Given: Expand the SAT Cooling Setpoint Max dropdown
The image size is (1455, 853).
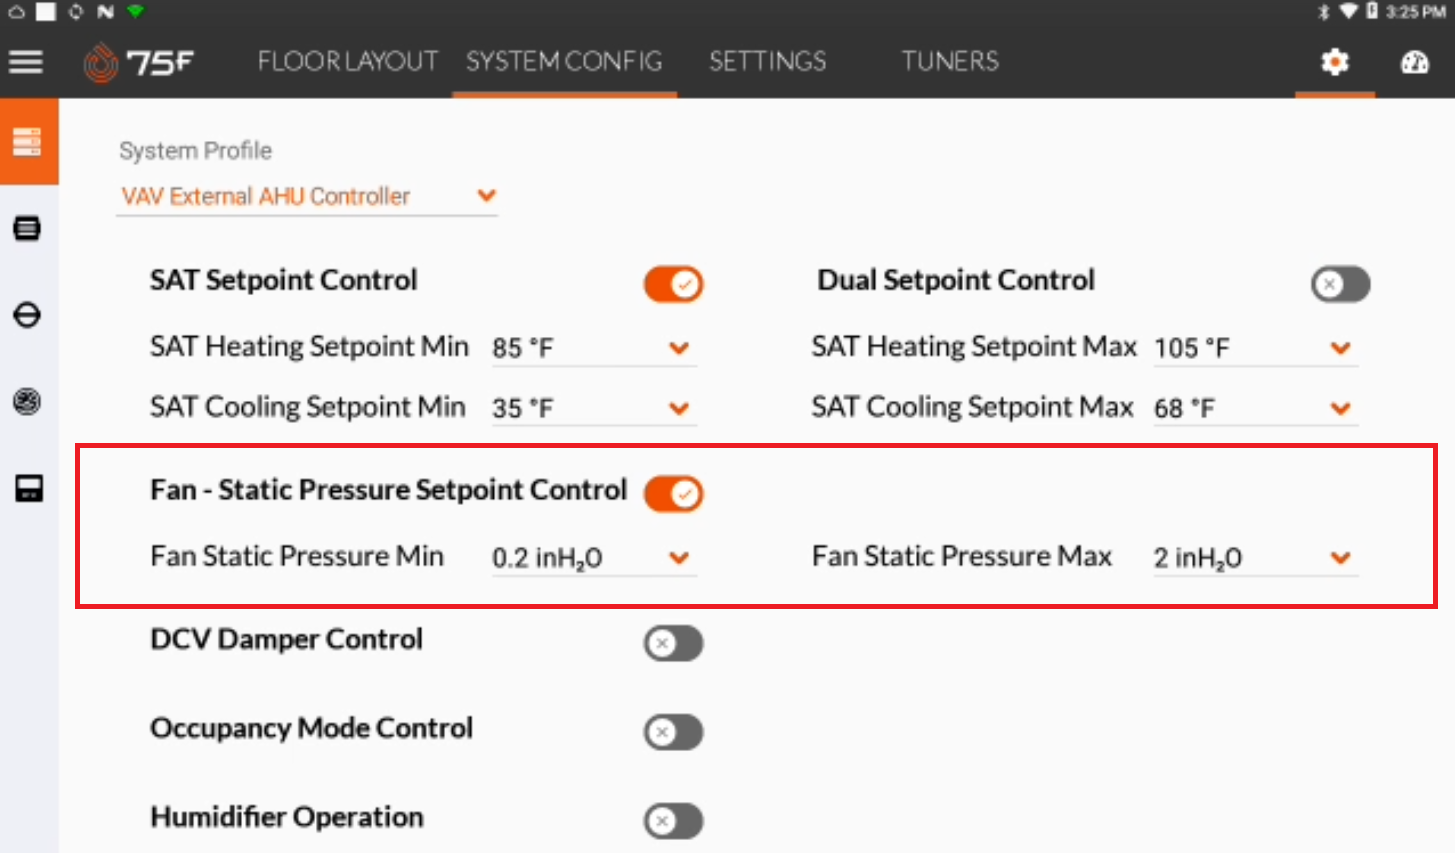Looking at the screenshot, I should point(1340,408).
